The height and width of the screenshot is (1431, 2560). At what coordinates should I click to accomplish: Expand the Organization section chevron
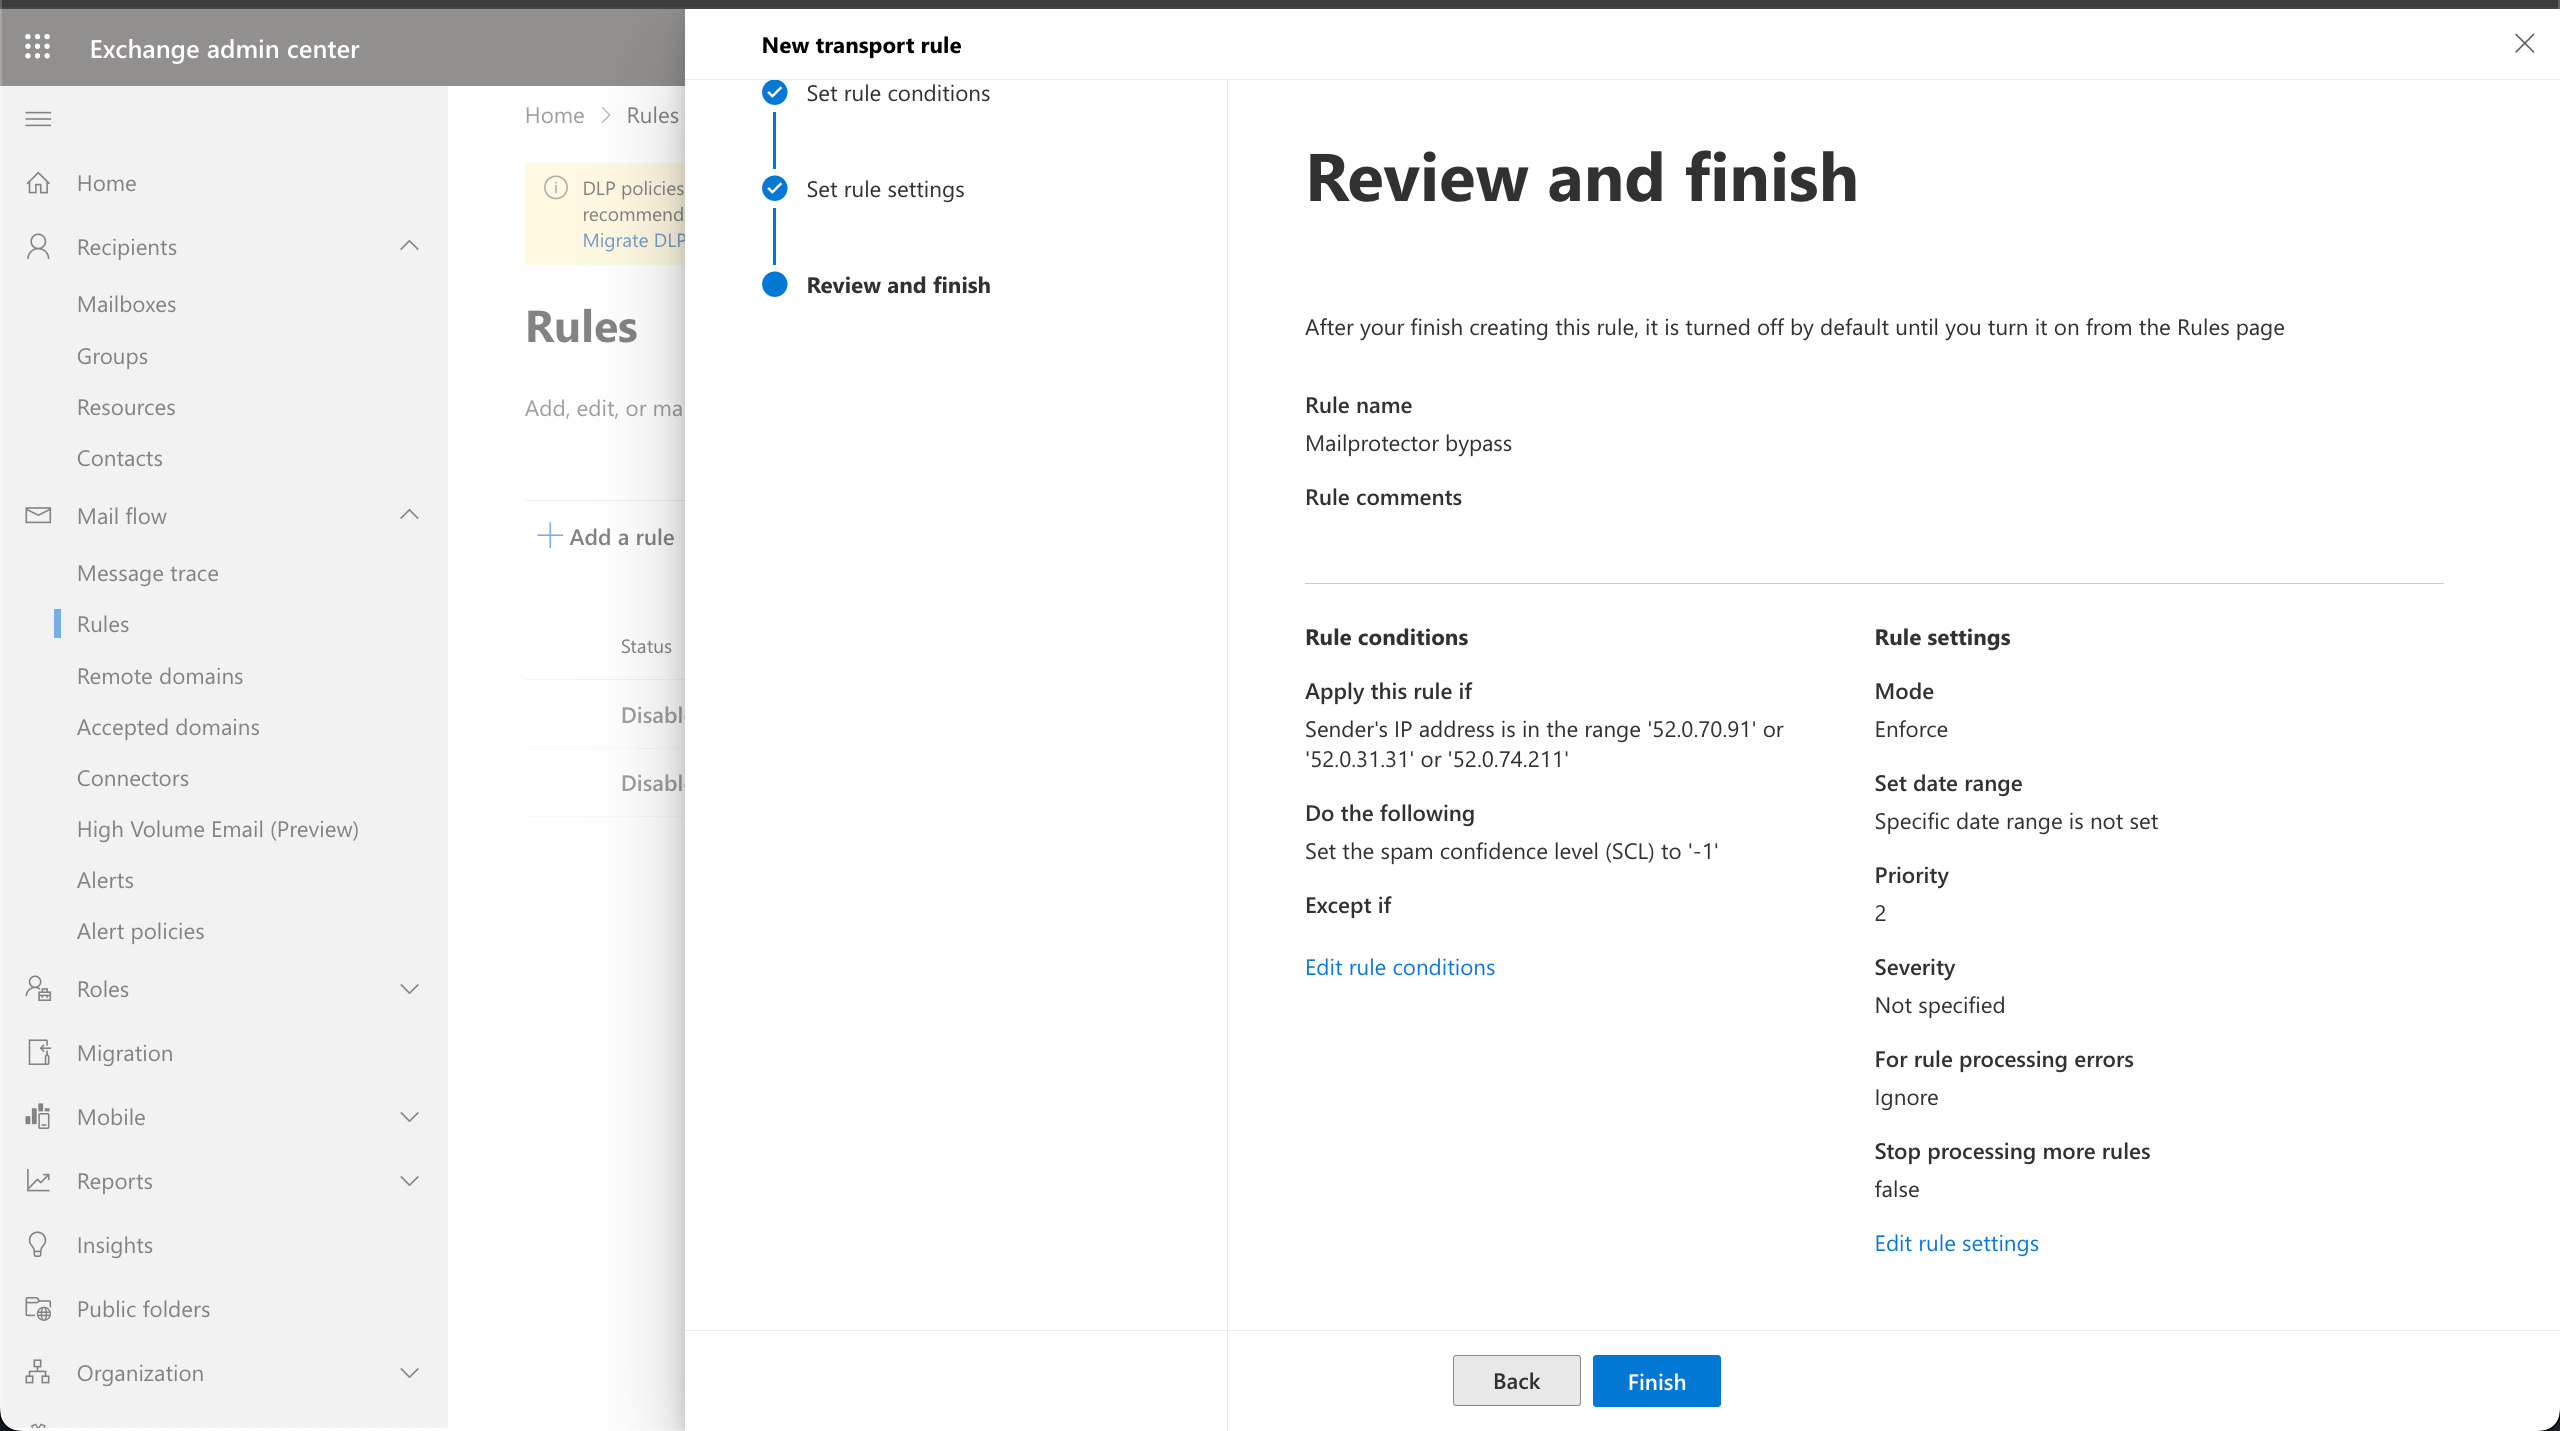[409, 1373]
